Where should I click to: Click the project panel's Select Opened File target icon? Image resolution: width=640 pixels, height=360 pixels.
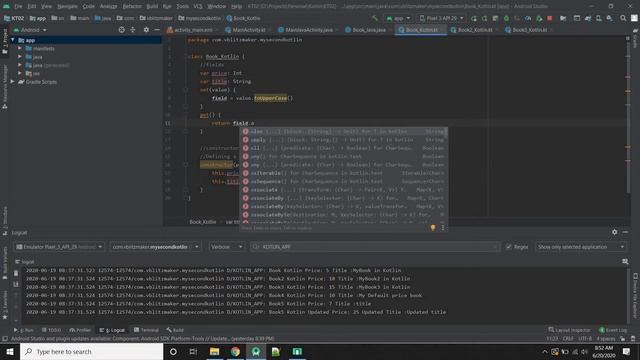point(121,30)
